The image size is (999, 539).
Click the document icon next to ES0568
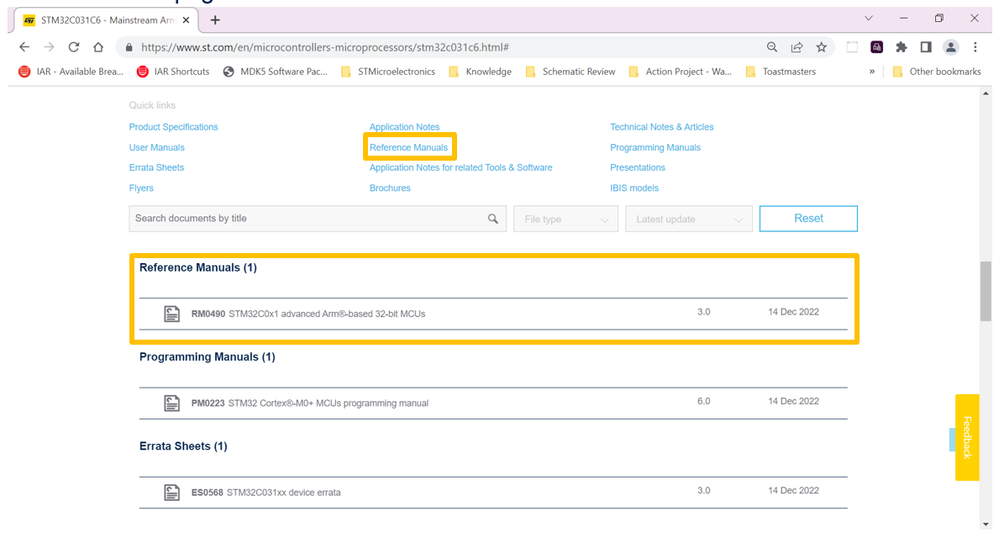coord(171,492)
